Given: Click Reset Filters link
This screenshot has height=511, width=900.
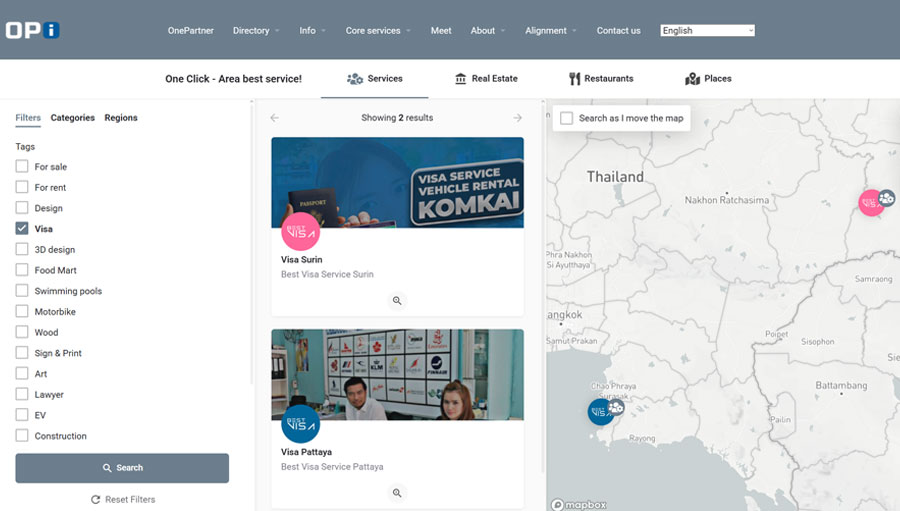Looking at the screenshot, I should (123, 499).
